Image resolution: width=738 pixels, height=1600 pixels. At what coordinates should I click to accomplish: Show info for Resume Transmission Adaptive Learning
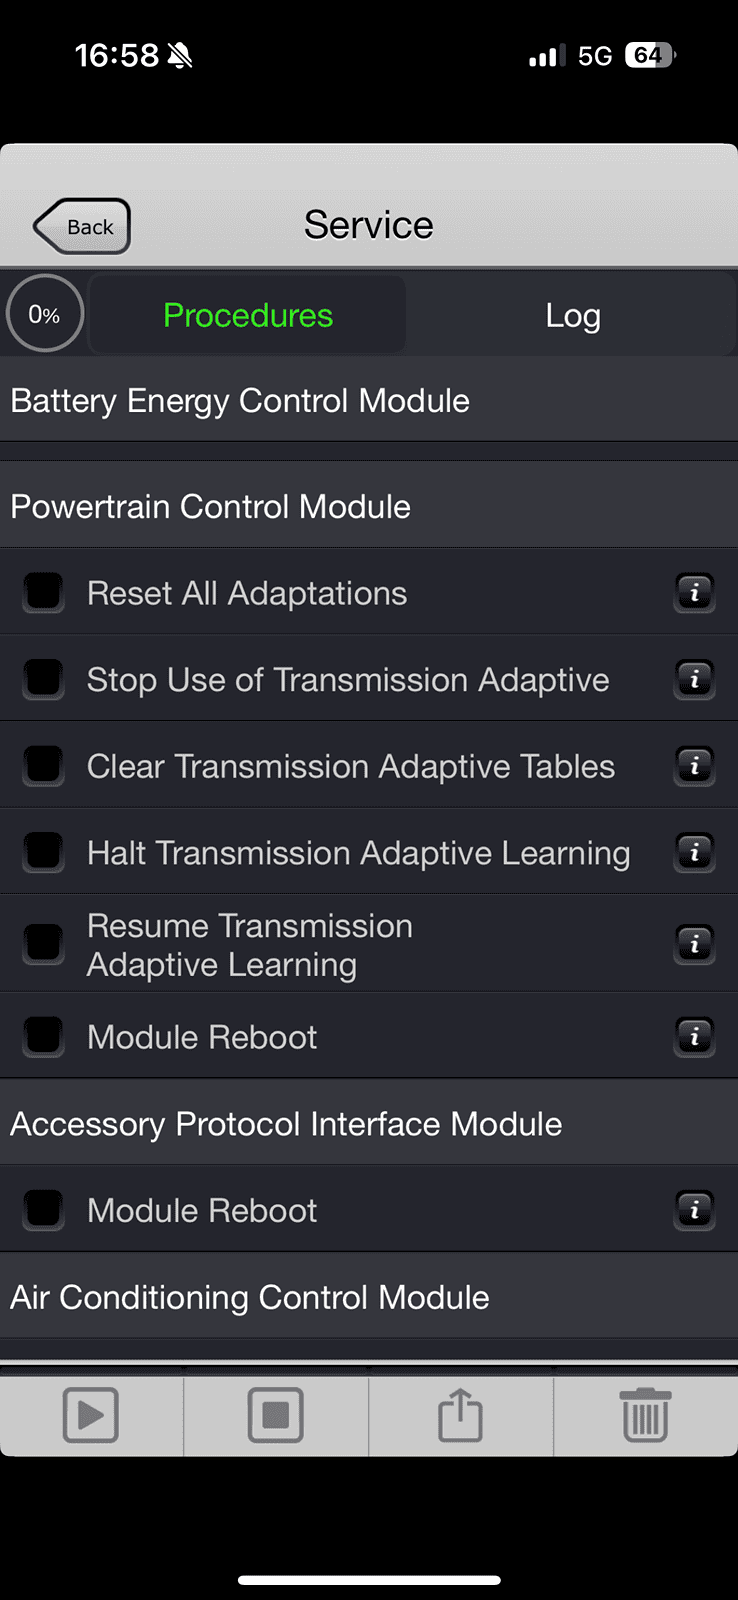coord(694,944)
